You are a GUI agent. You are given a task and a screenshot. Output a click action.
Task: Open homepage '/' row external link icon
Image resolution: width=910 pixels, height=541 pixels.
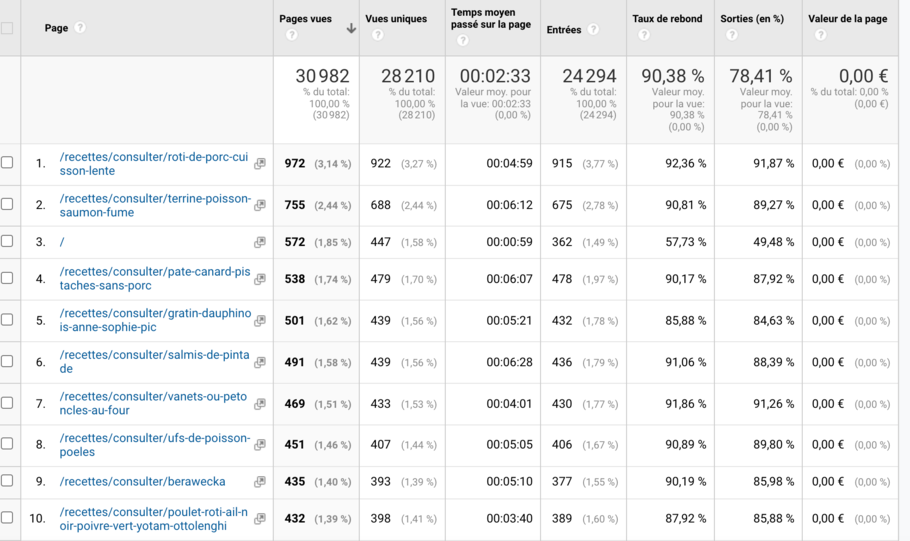tap(260, 242)
